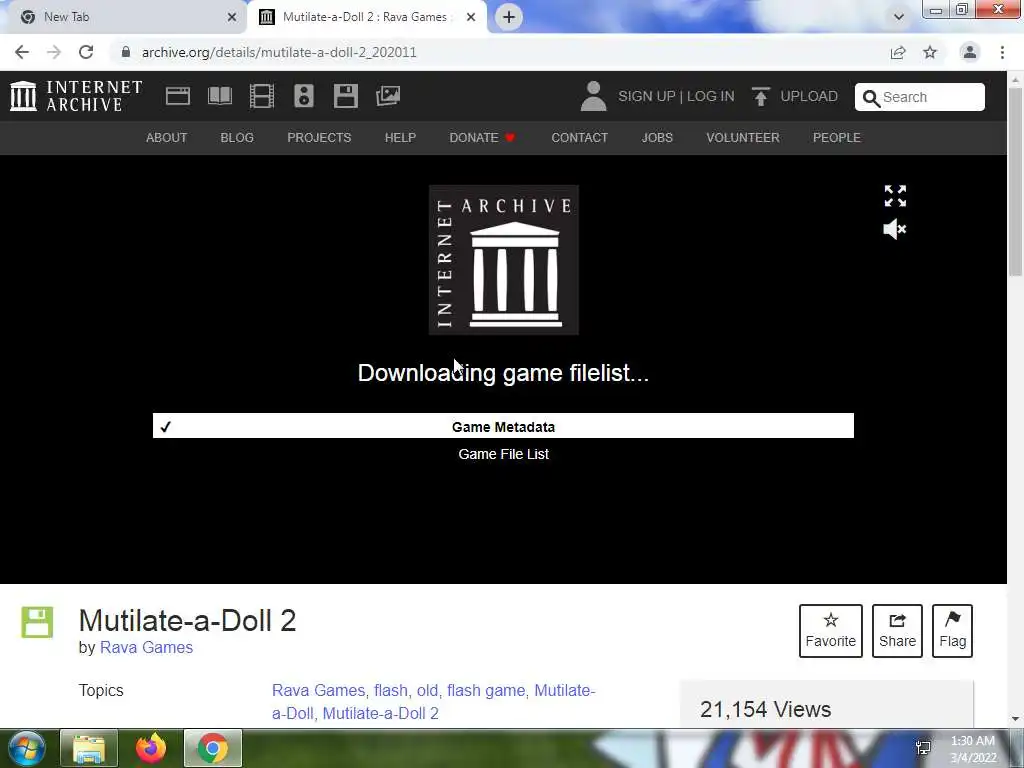Open the flash topic link
Image resolution: width=1024 pixels, height=768 pixels.
pos(391,690)
